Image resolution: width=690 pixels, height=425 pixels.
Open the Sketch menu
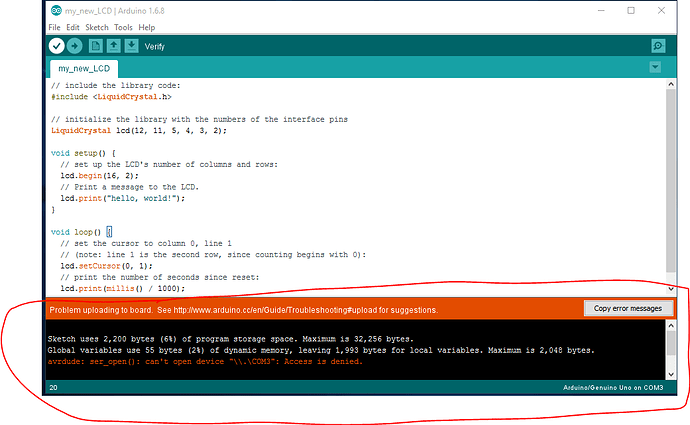pyautogui.click(x=97, y=27)
